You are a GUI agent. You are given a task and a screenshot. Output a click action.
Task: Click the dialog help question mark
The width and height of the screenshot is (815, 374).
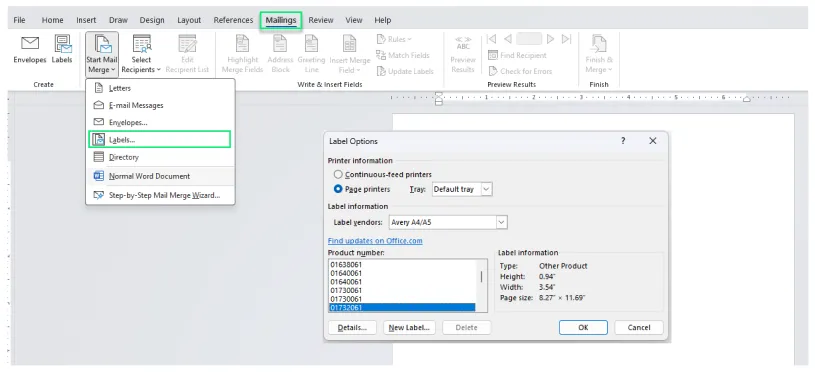(623, 141)
